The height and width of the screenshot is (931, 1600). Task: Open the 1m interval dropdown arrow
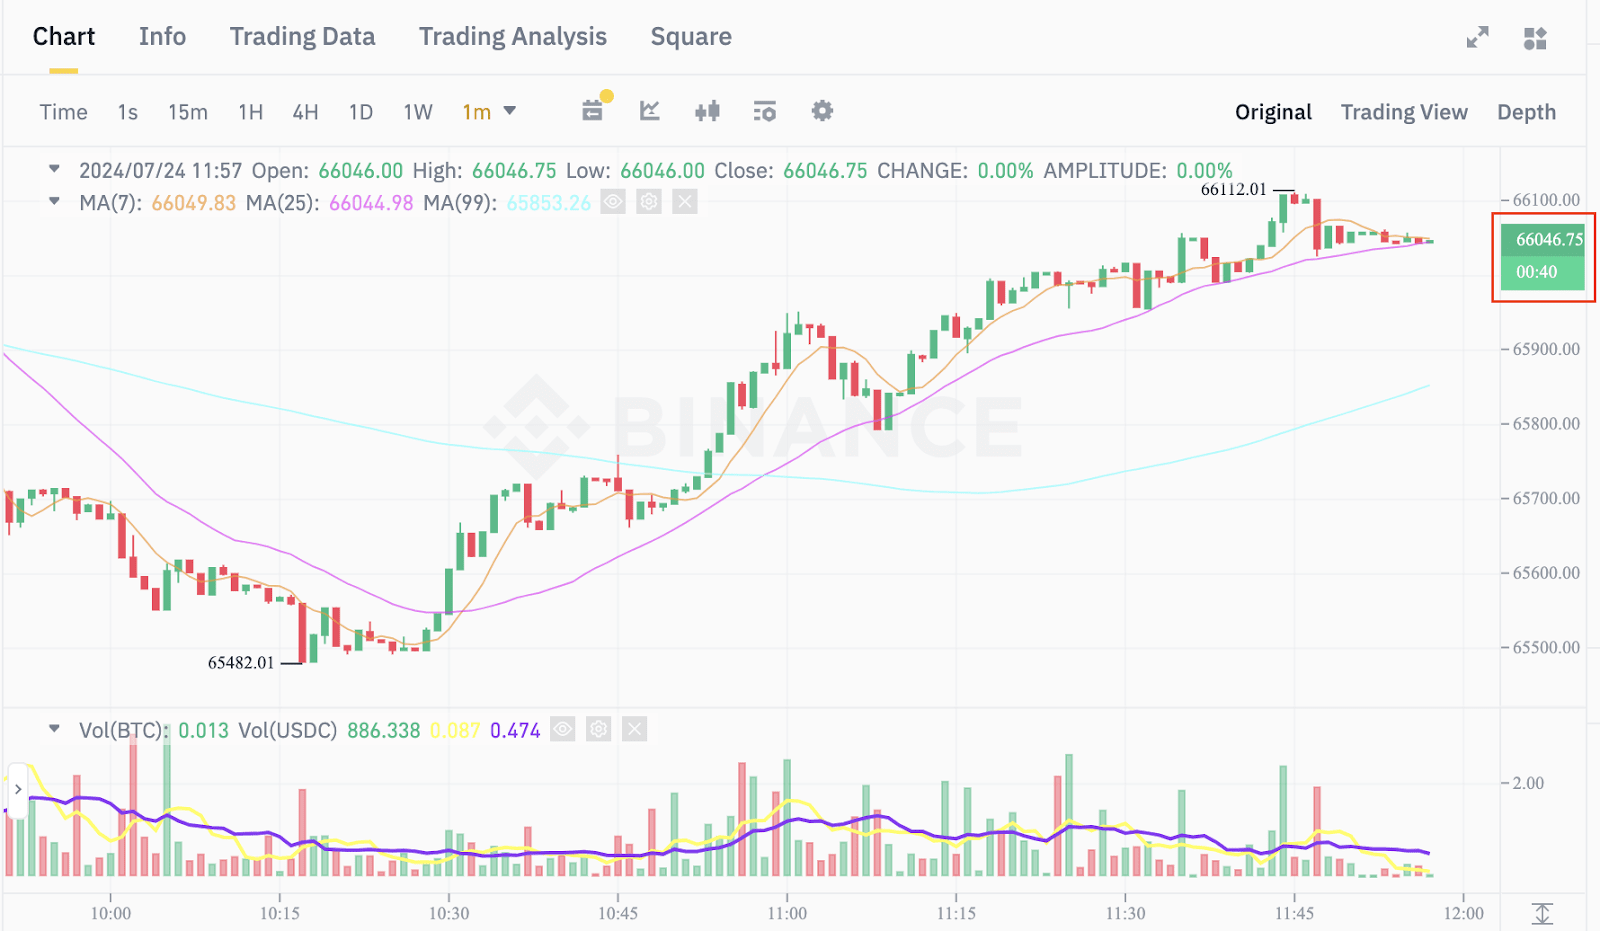(x=510, y=111)
